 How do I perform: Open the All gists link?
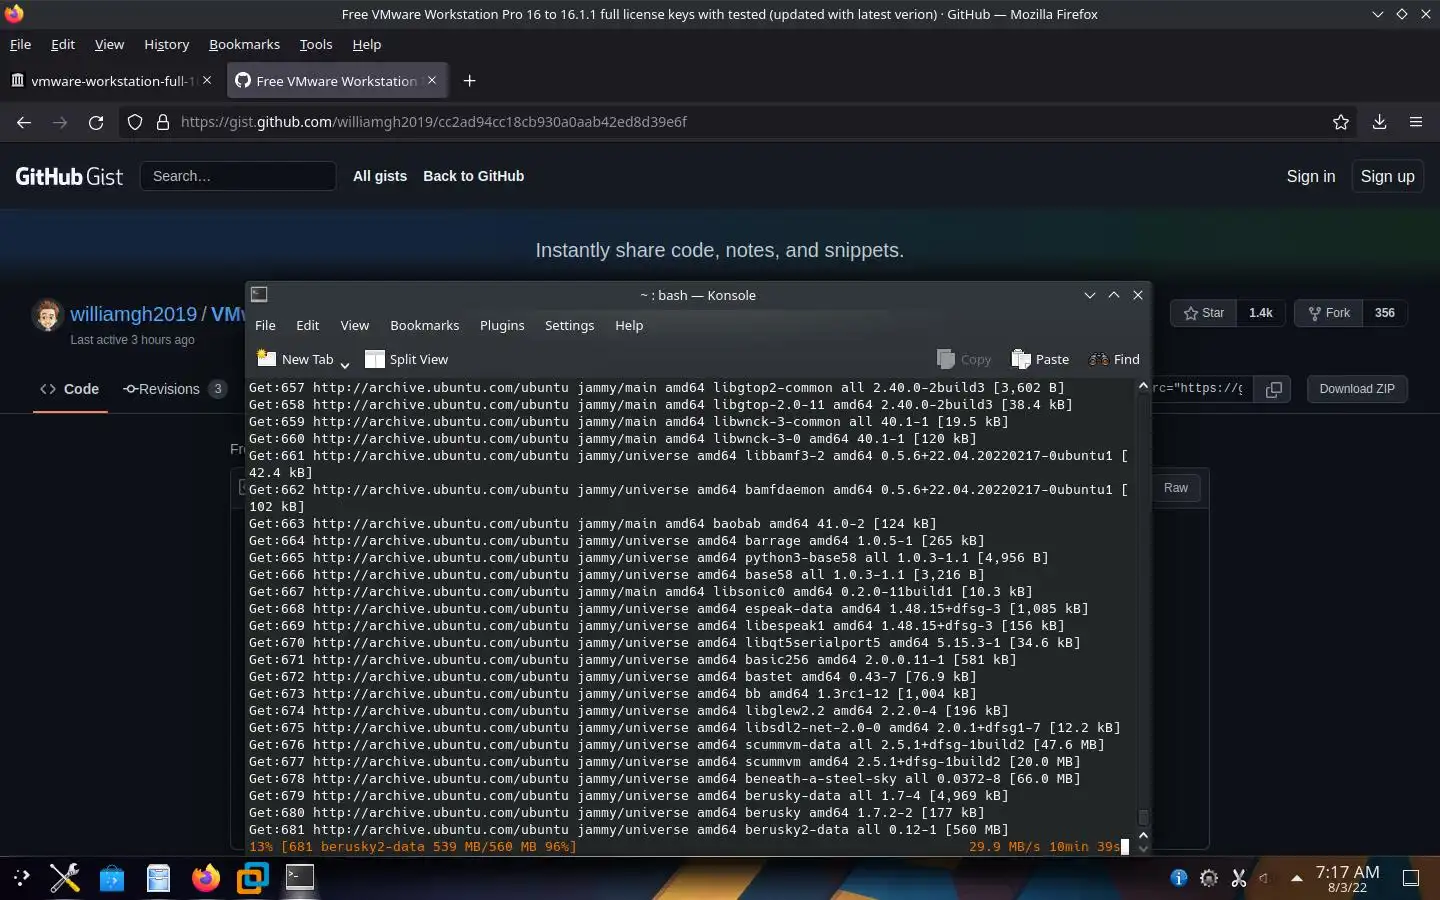tap(380, 176)
